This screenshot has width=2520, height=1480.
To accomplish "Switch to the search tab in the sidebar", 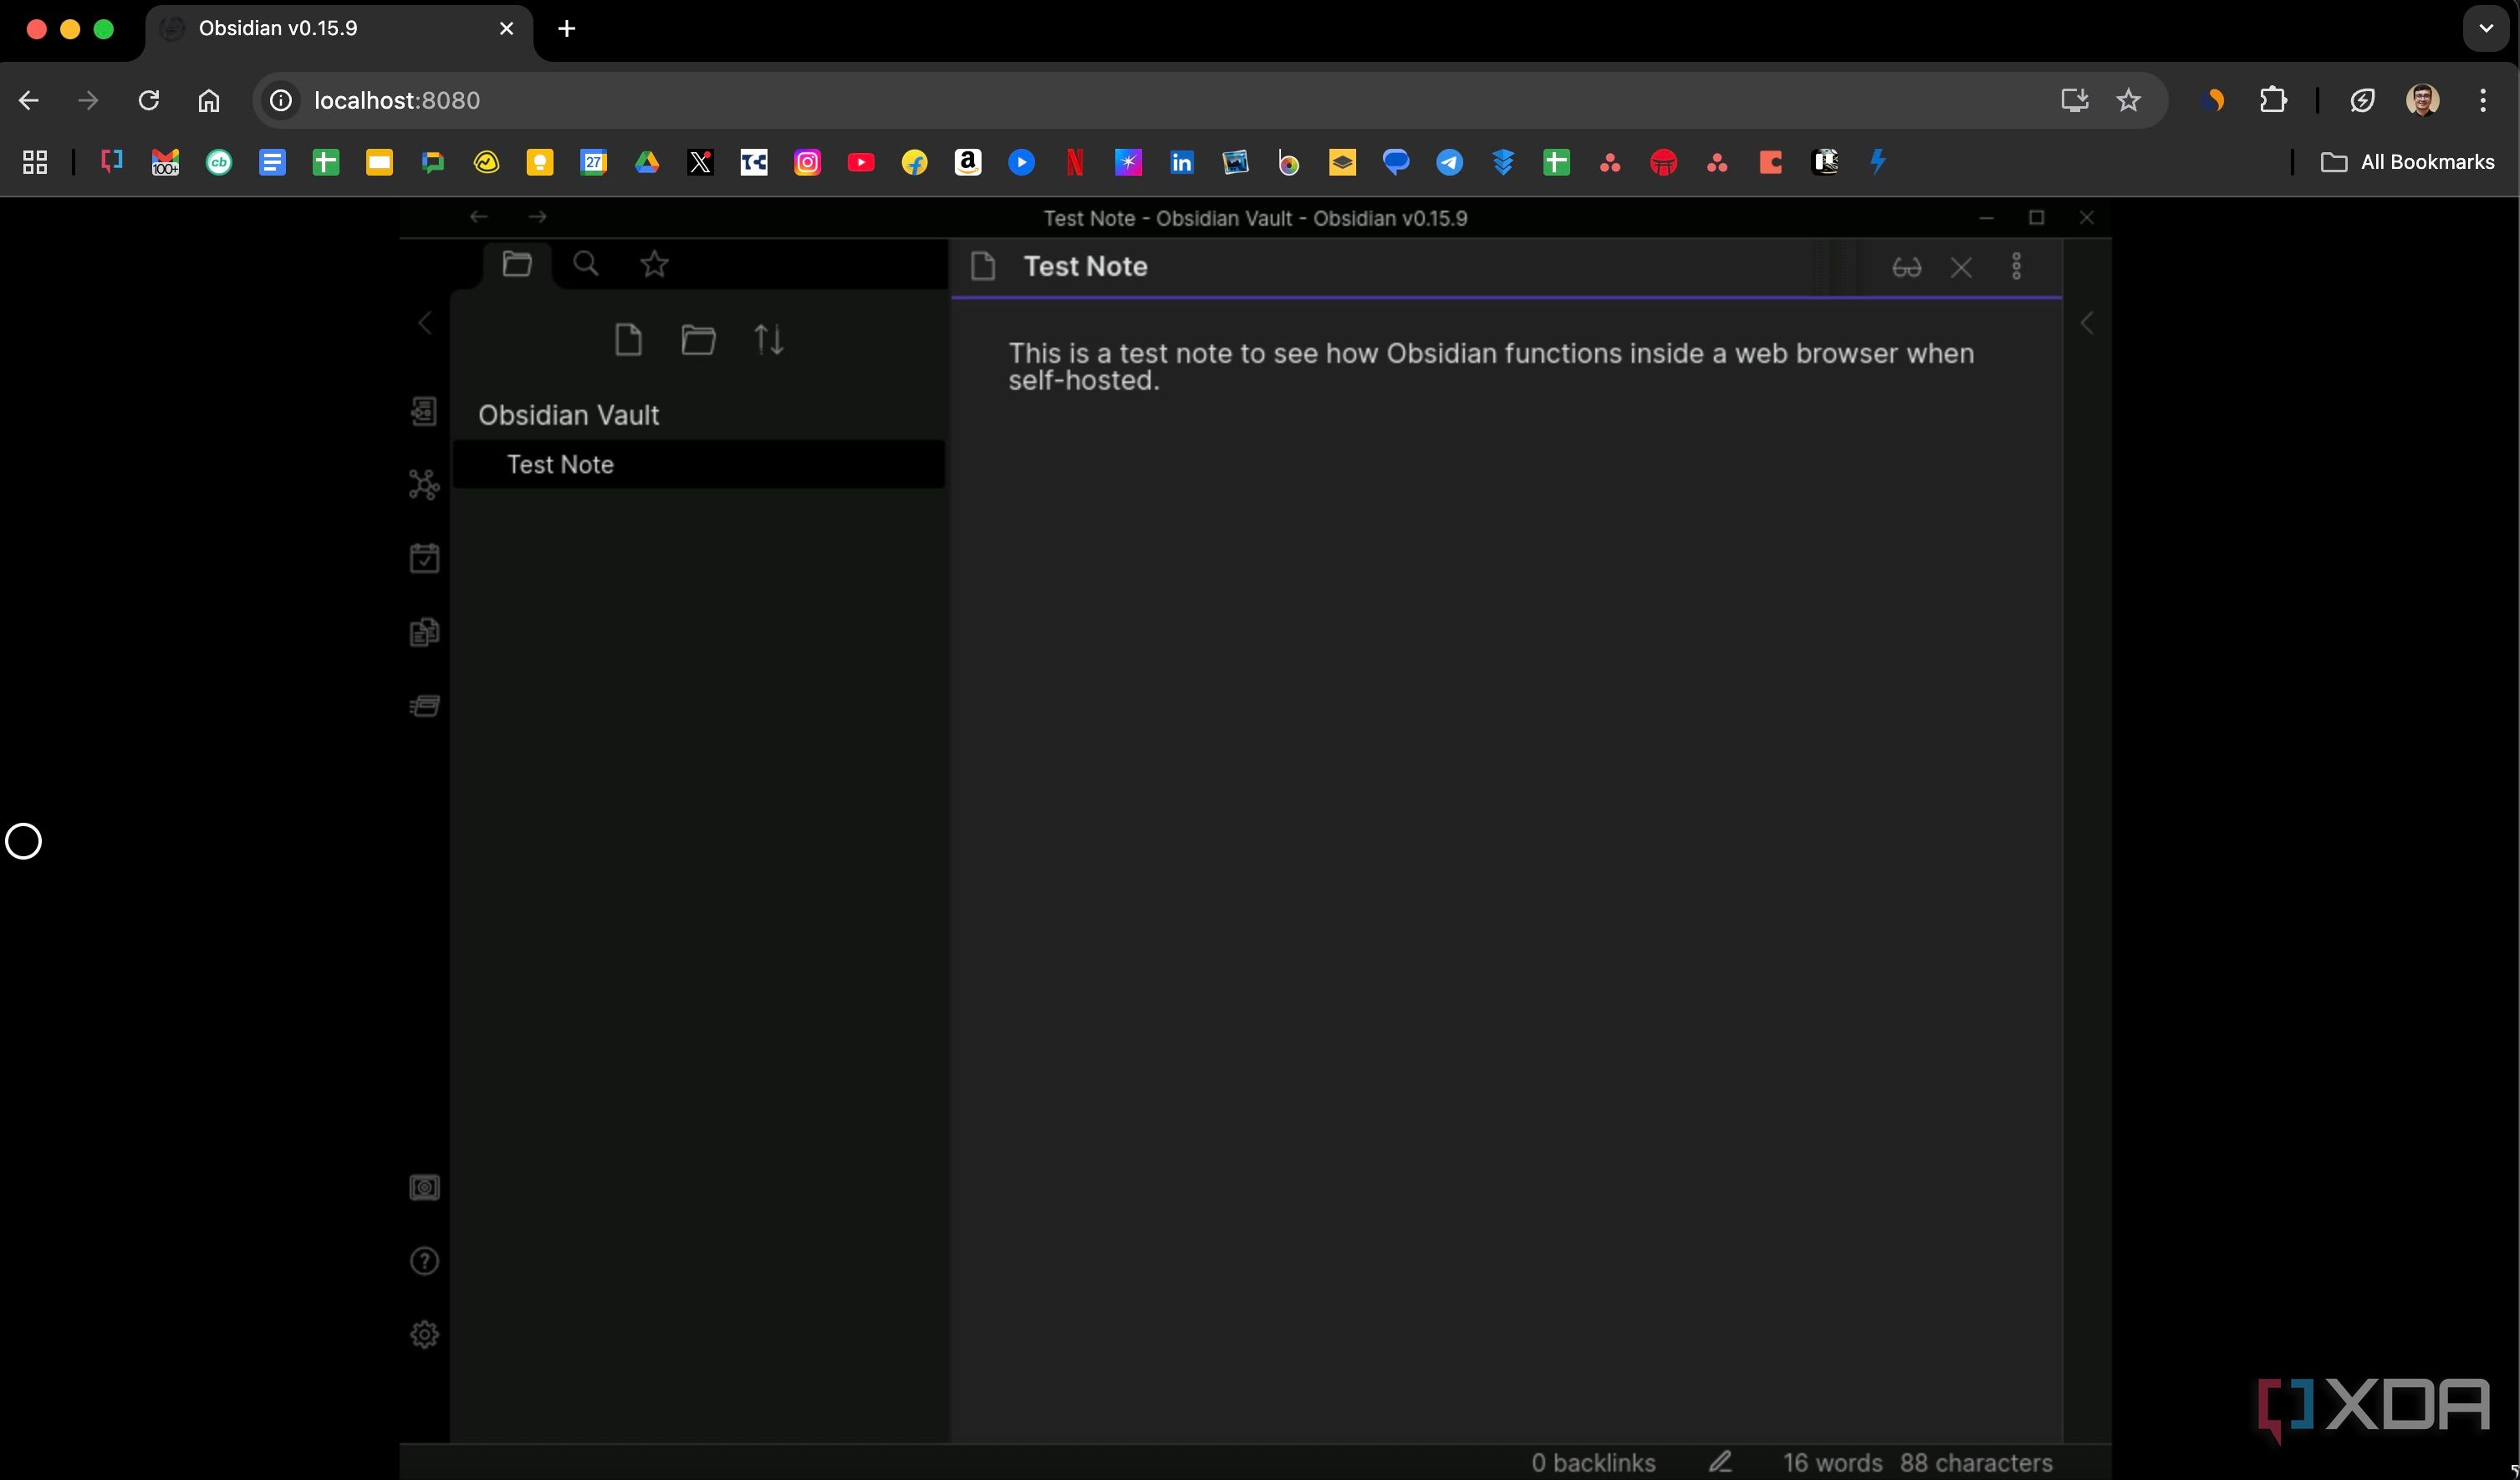I will click(x=586, y=265).
